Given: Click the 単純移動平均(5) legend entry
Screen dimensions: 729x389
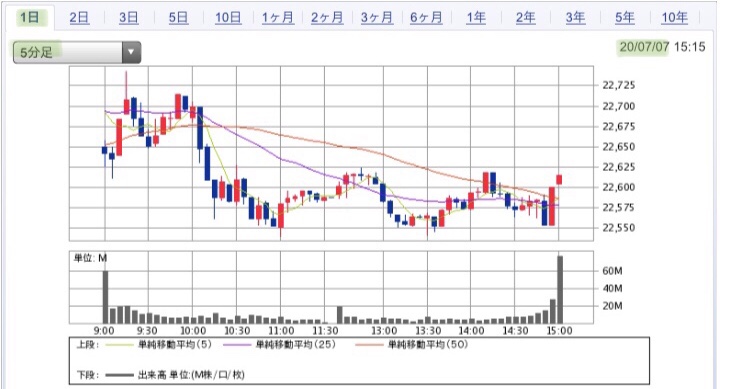Looking at the screenshot, I should pos(159,345).
